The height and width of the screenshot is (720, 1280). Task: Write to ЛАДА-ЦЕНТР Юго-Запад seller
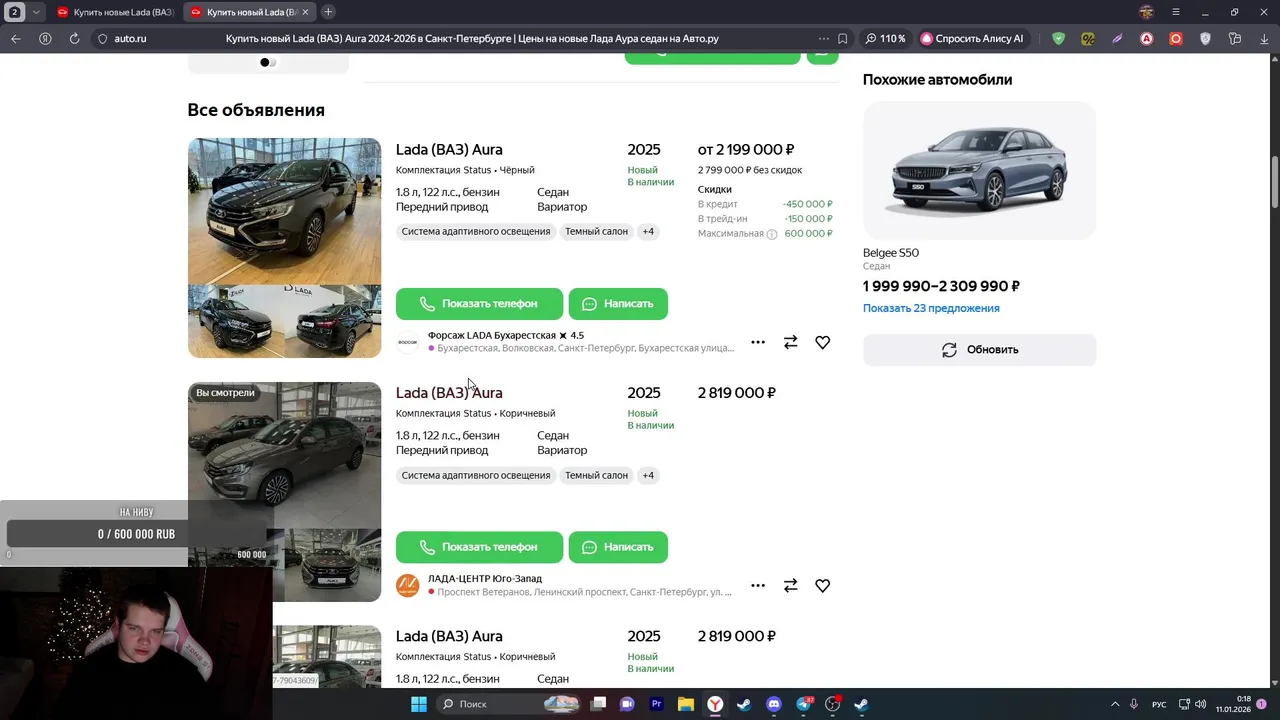618,547
